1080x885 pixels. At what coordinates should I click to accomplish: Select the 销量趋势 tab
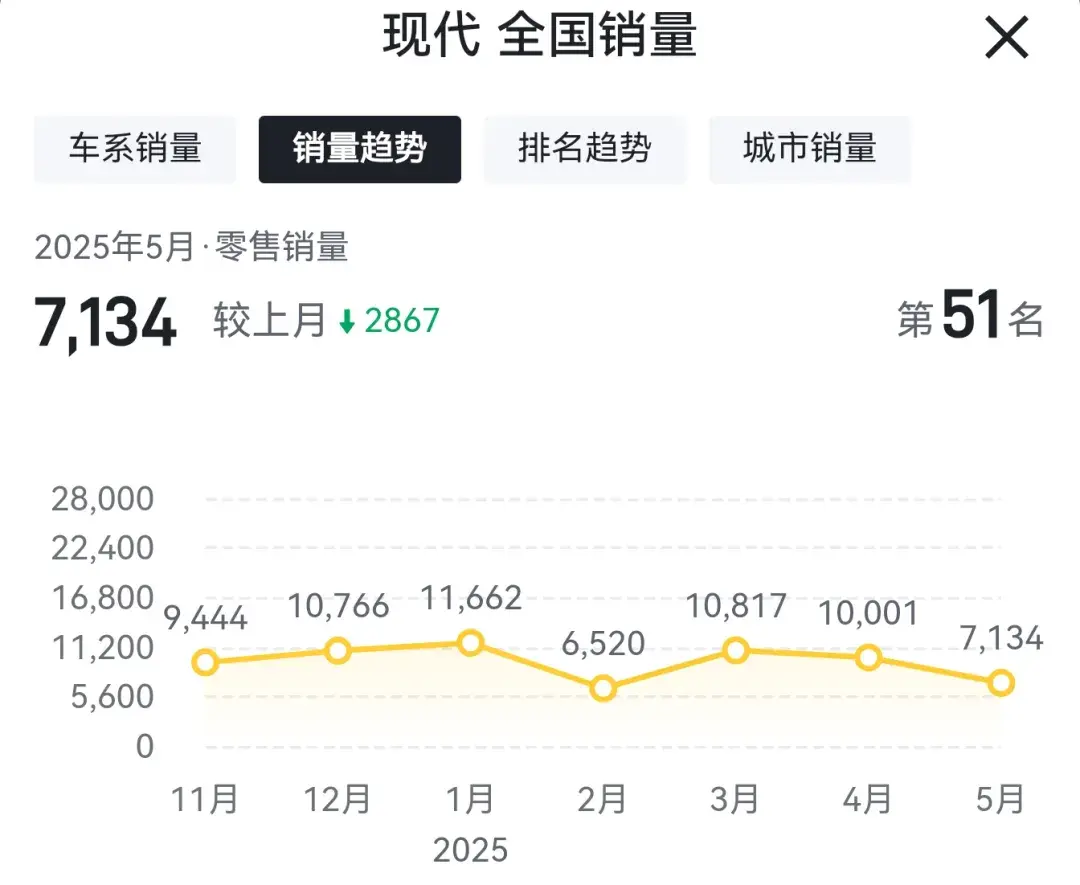[x=360, y=149]
